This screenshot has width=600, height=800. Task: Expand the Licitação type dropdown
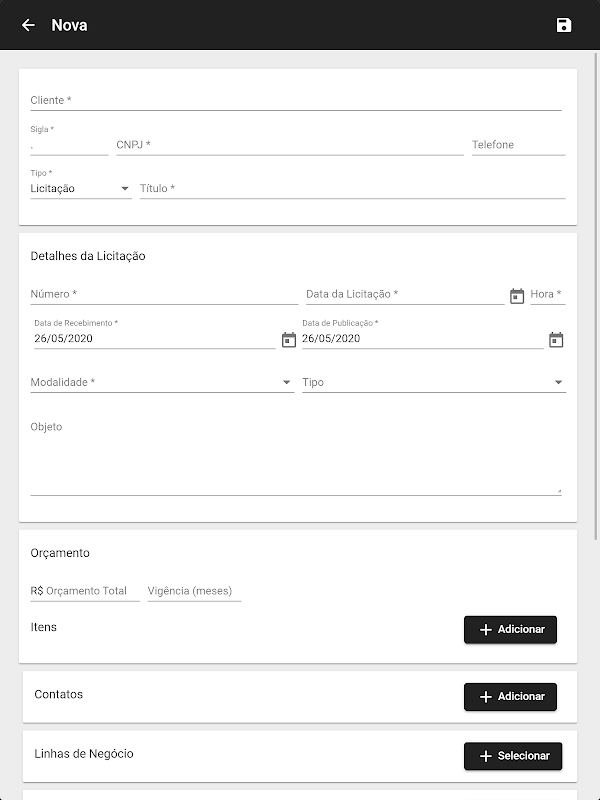click(80, 189)
